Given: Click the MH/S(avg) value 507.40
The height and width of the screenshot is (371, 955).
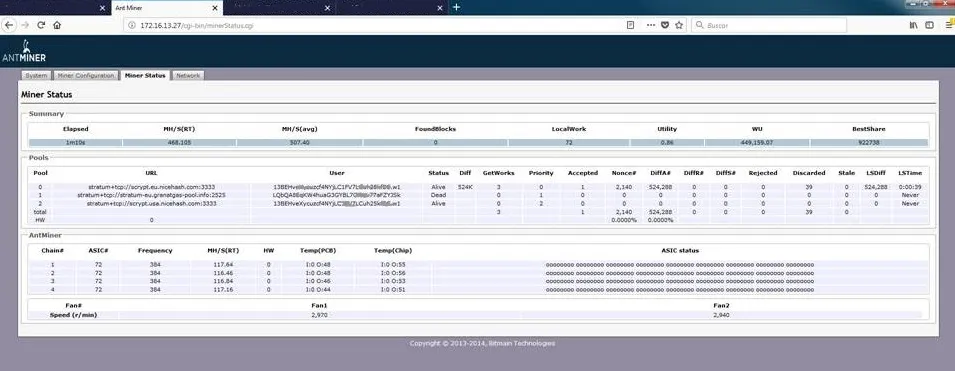Looking at the screenshot, I should (299, 143).
